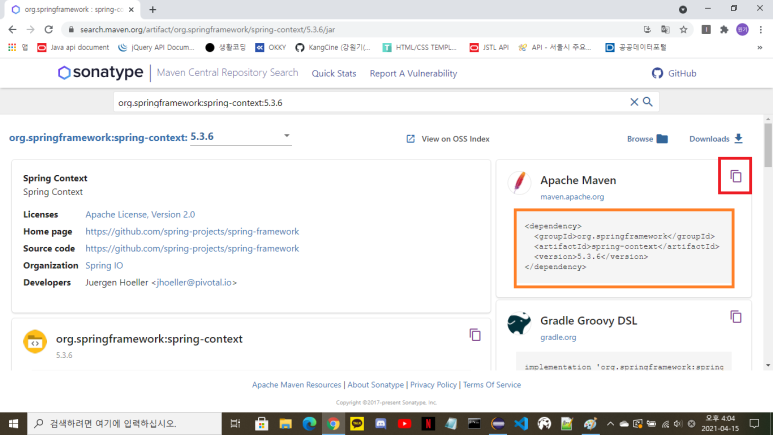Open Visual Studio Code from taskbar
The height and width of the screenshot is (435, 773).
point(521,424)
